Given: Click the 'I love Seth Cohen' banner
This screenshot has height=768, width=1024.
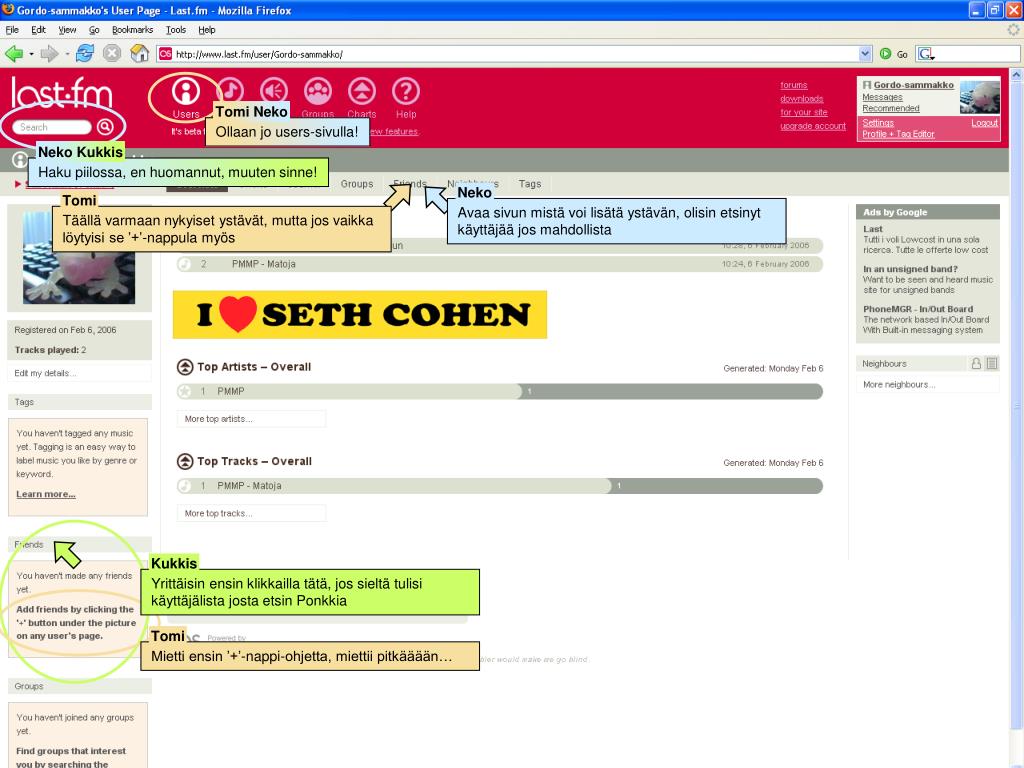Looking at the screenshot, I should [360, 315].
